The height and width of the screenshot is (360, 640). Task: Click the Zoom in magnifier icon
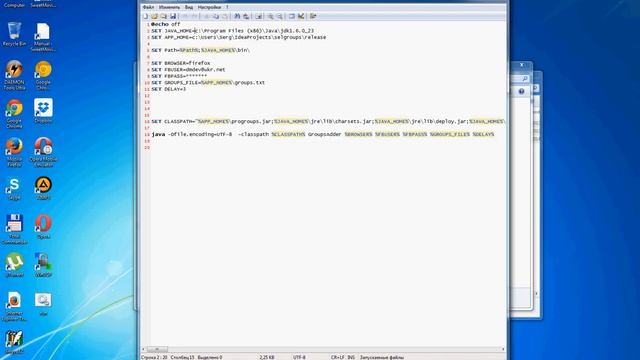[270, 16]
